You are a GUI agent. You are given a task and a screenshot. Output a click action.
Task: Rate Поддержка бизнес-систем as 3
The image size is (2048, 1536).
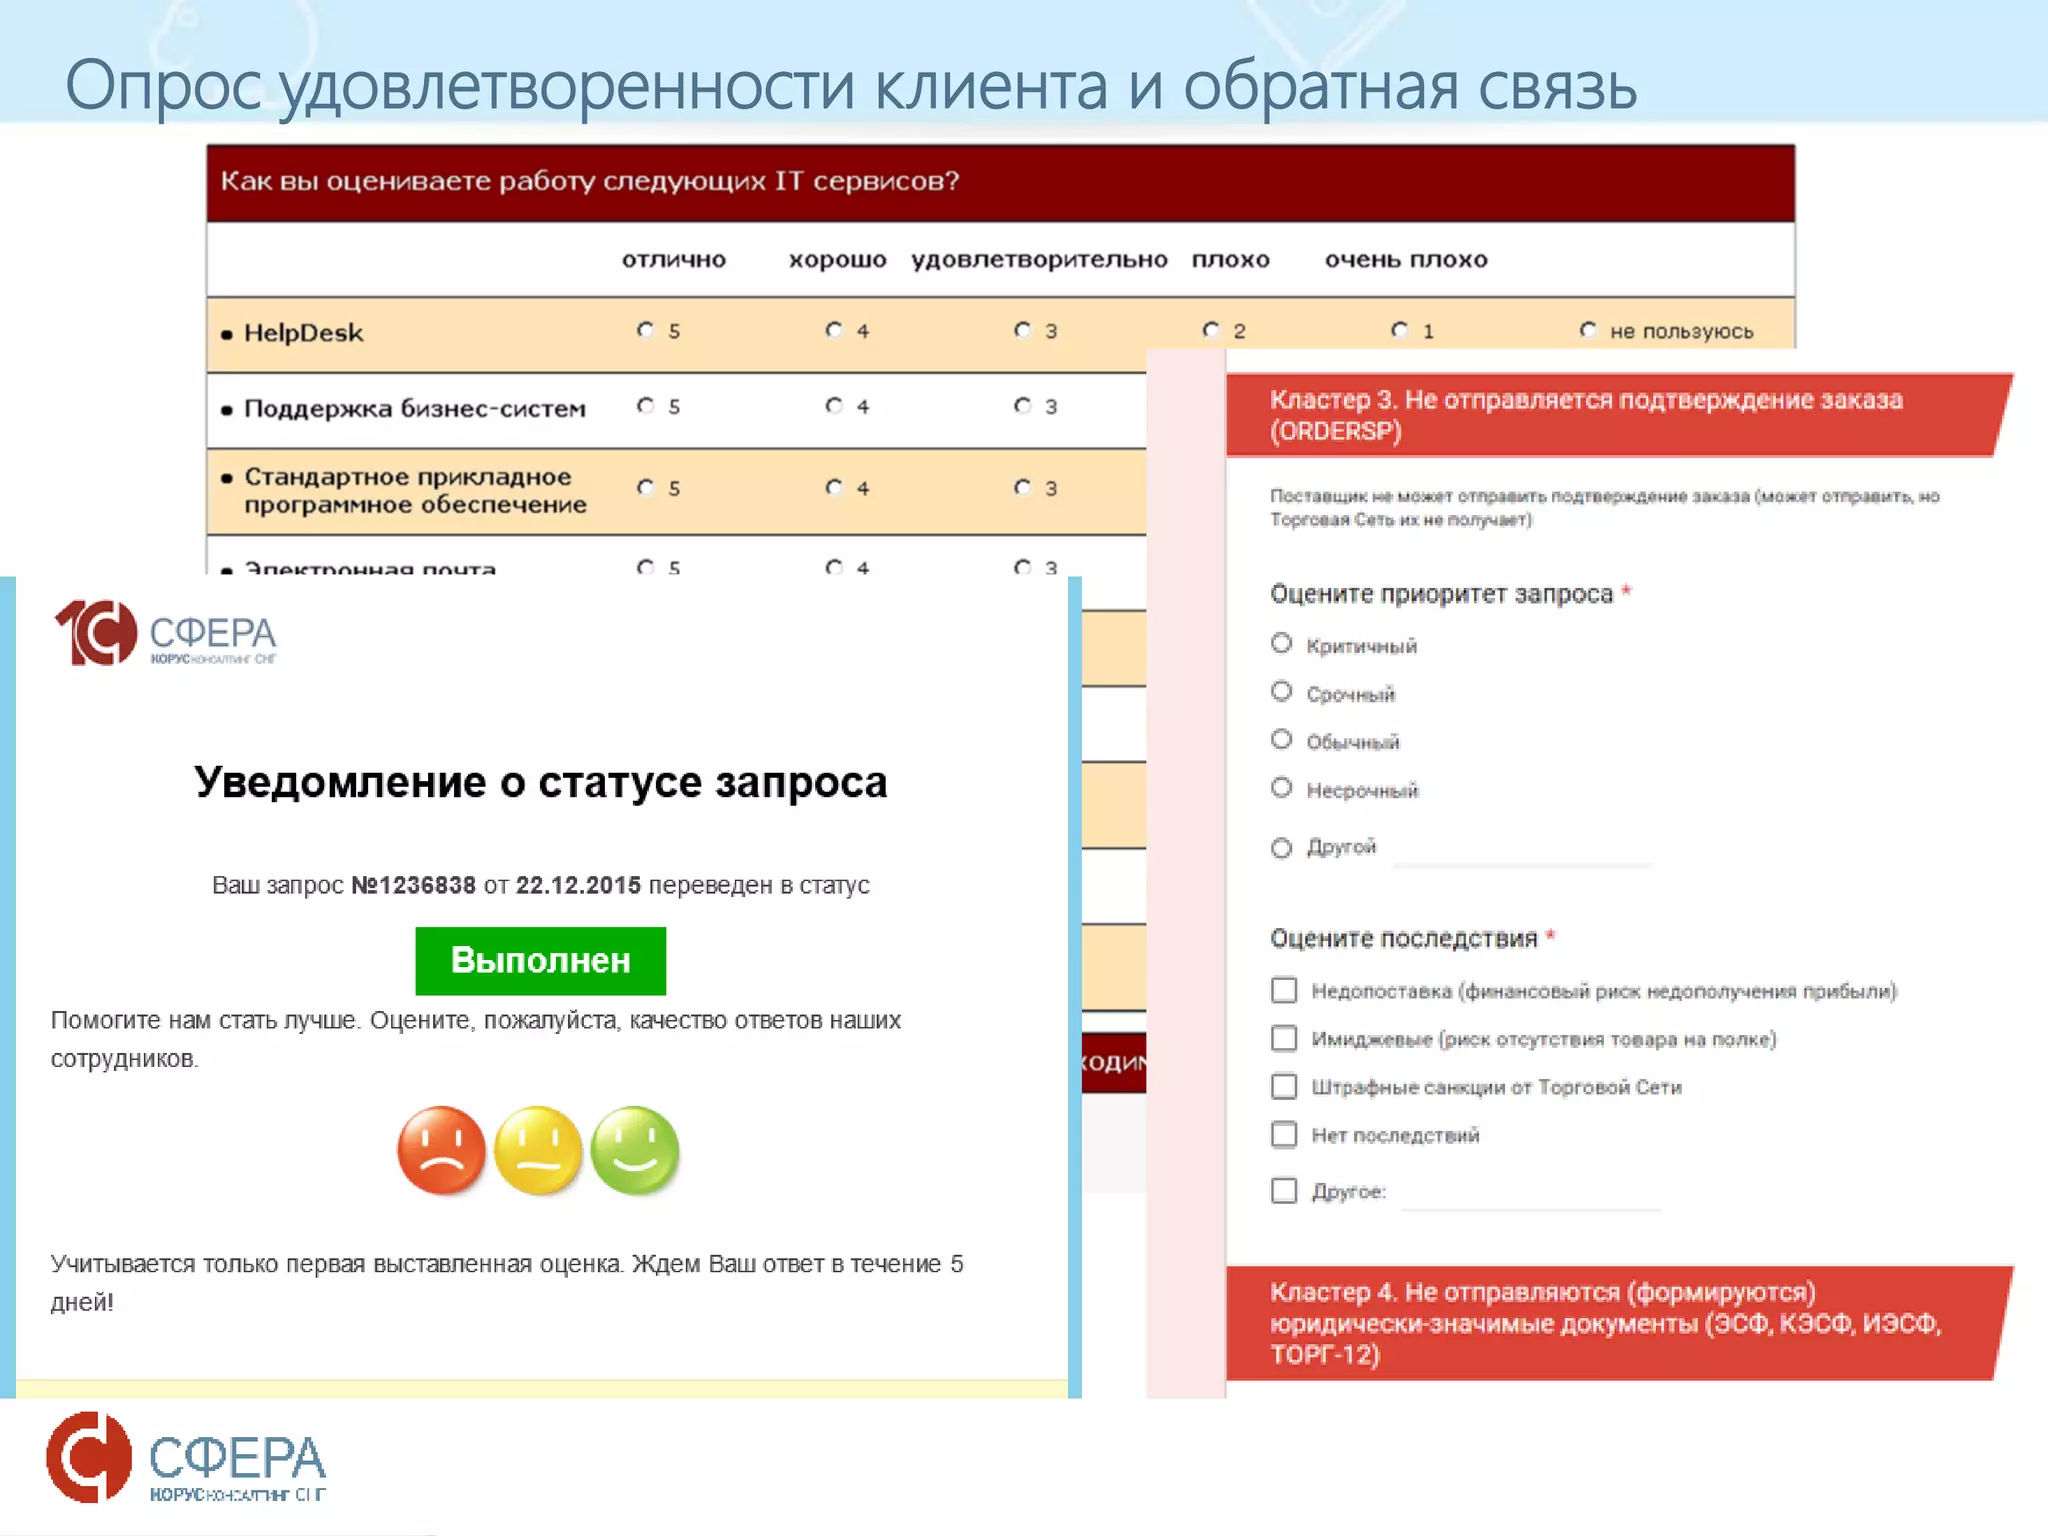pyautogui.click(x=1022, y=406)
